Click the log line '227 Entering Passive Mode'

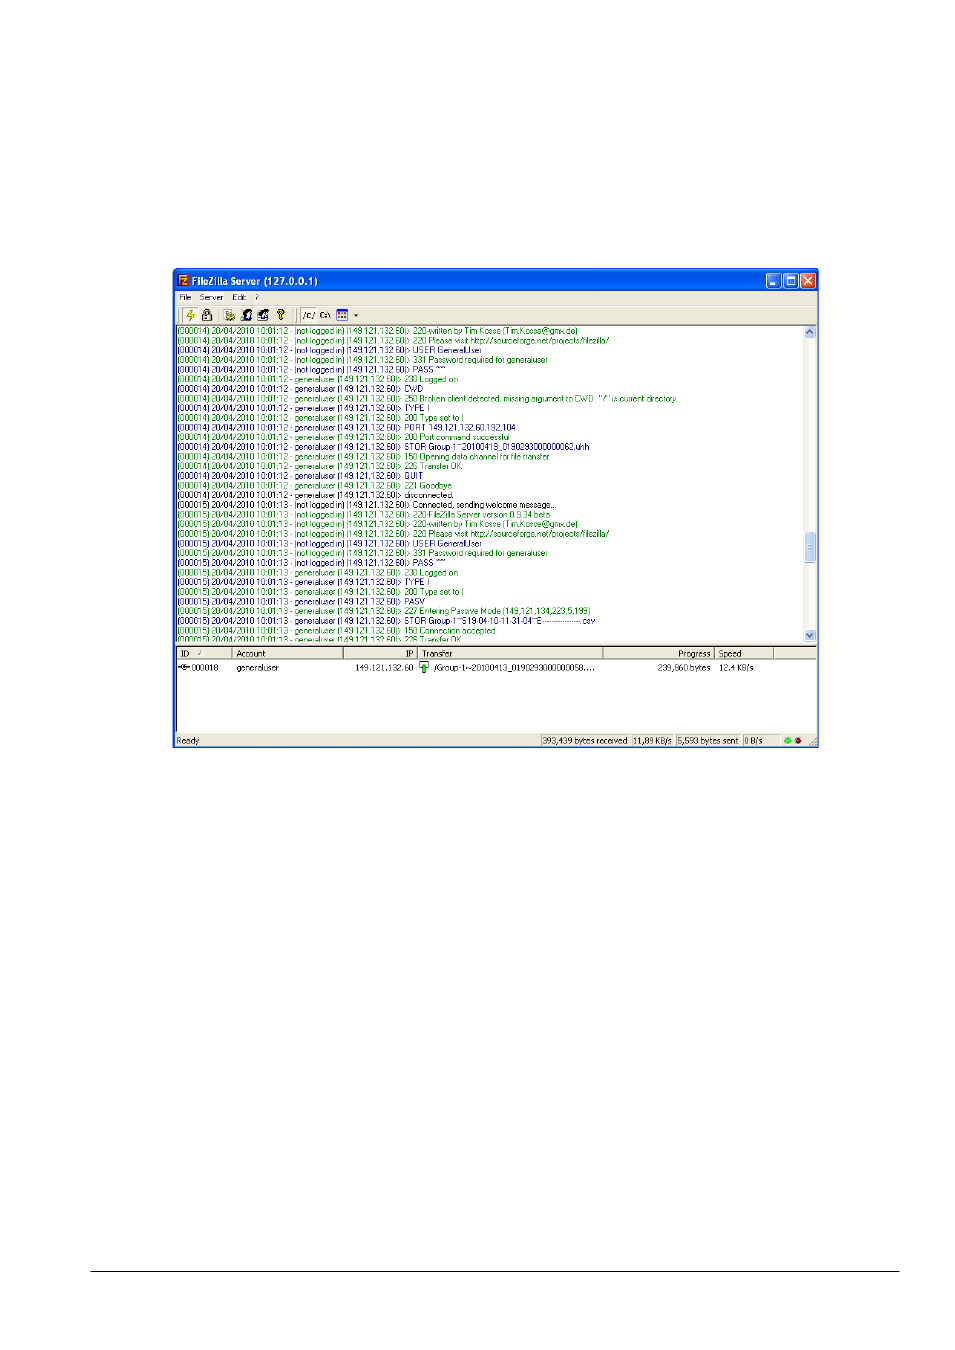(384, 611)
